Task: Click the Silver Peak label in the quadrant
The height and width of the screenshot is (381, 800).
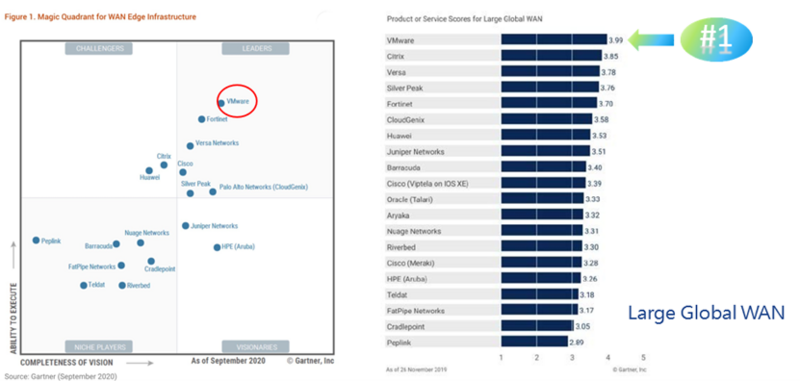Action: pyautogui.click(x=195, y=183)
